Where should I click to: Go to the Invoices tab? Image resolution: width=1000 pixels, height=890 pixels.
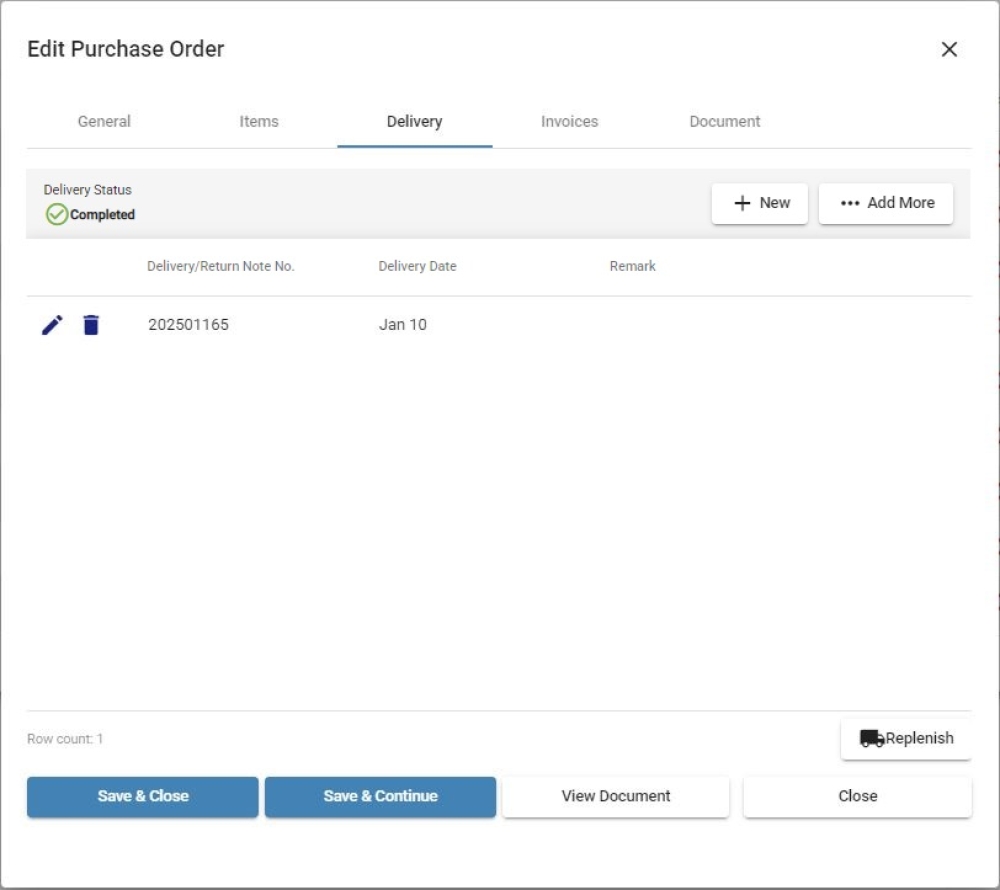(x=570, y=121)
